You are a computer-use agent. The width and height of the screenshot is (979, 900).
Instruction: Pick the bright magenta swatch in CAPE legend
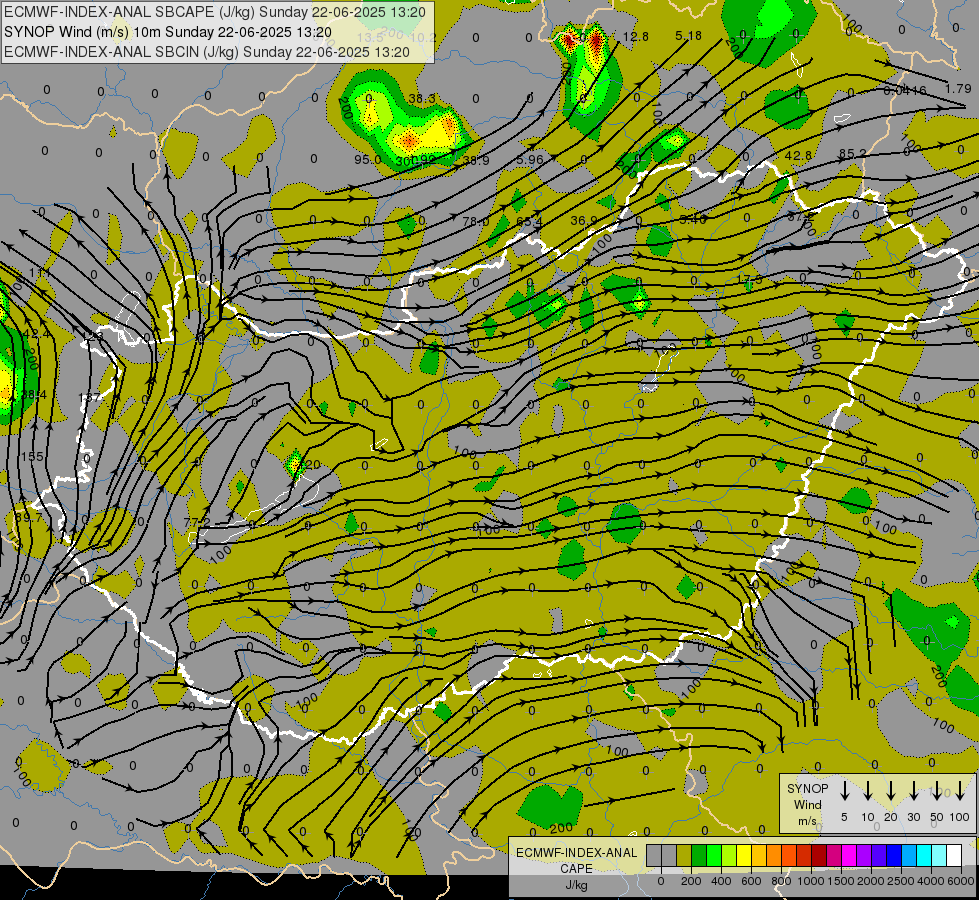pos(849,855)
